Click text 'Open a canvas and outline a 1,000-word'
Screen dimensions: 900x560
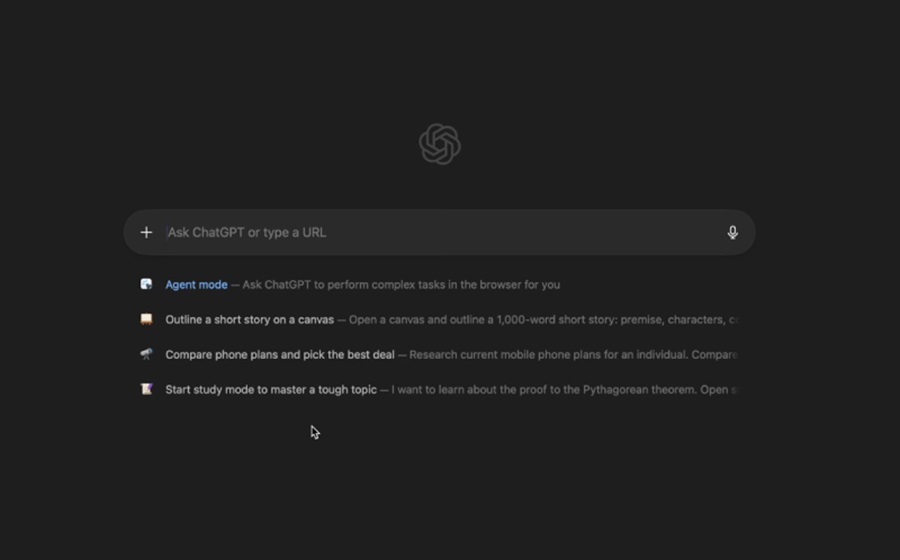450,320
